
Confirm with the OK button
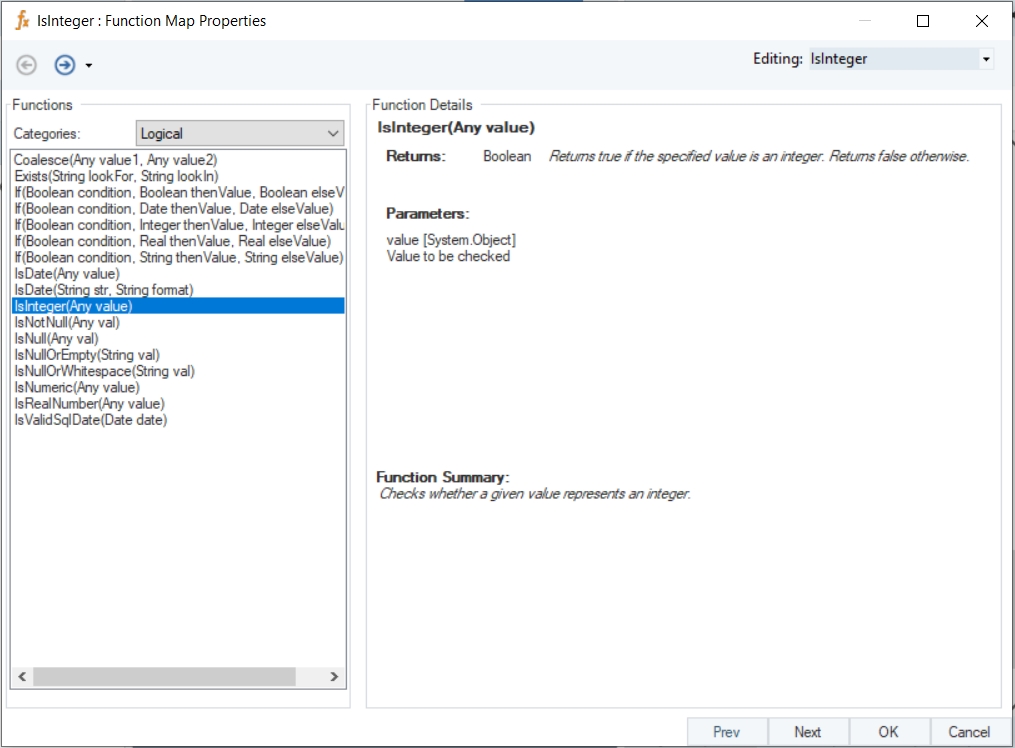tap(888, 732)
